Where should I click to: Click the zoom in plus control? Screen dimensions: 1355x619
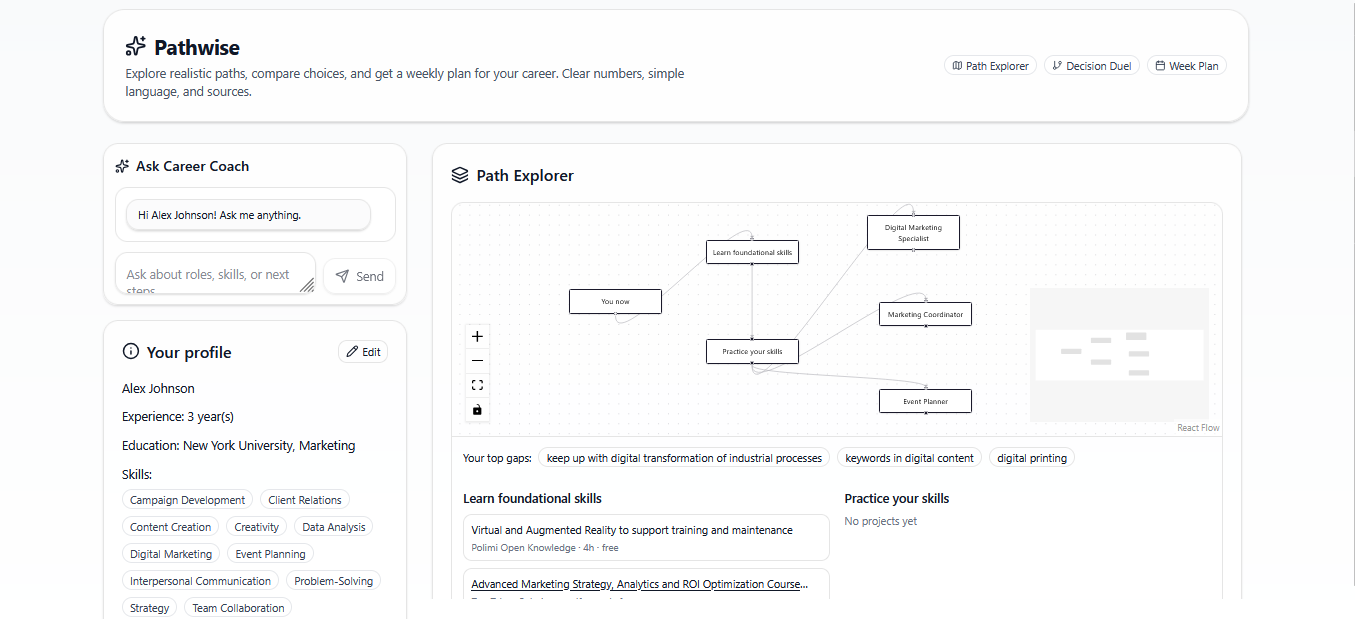[x=477, y=337]
